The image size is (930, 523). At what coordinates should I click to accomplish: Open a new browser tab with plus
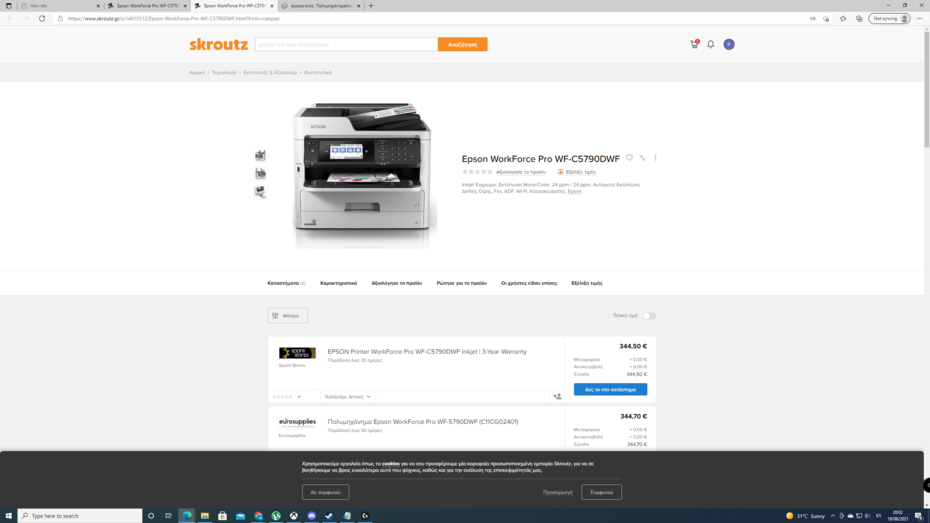pos(371,5)
